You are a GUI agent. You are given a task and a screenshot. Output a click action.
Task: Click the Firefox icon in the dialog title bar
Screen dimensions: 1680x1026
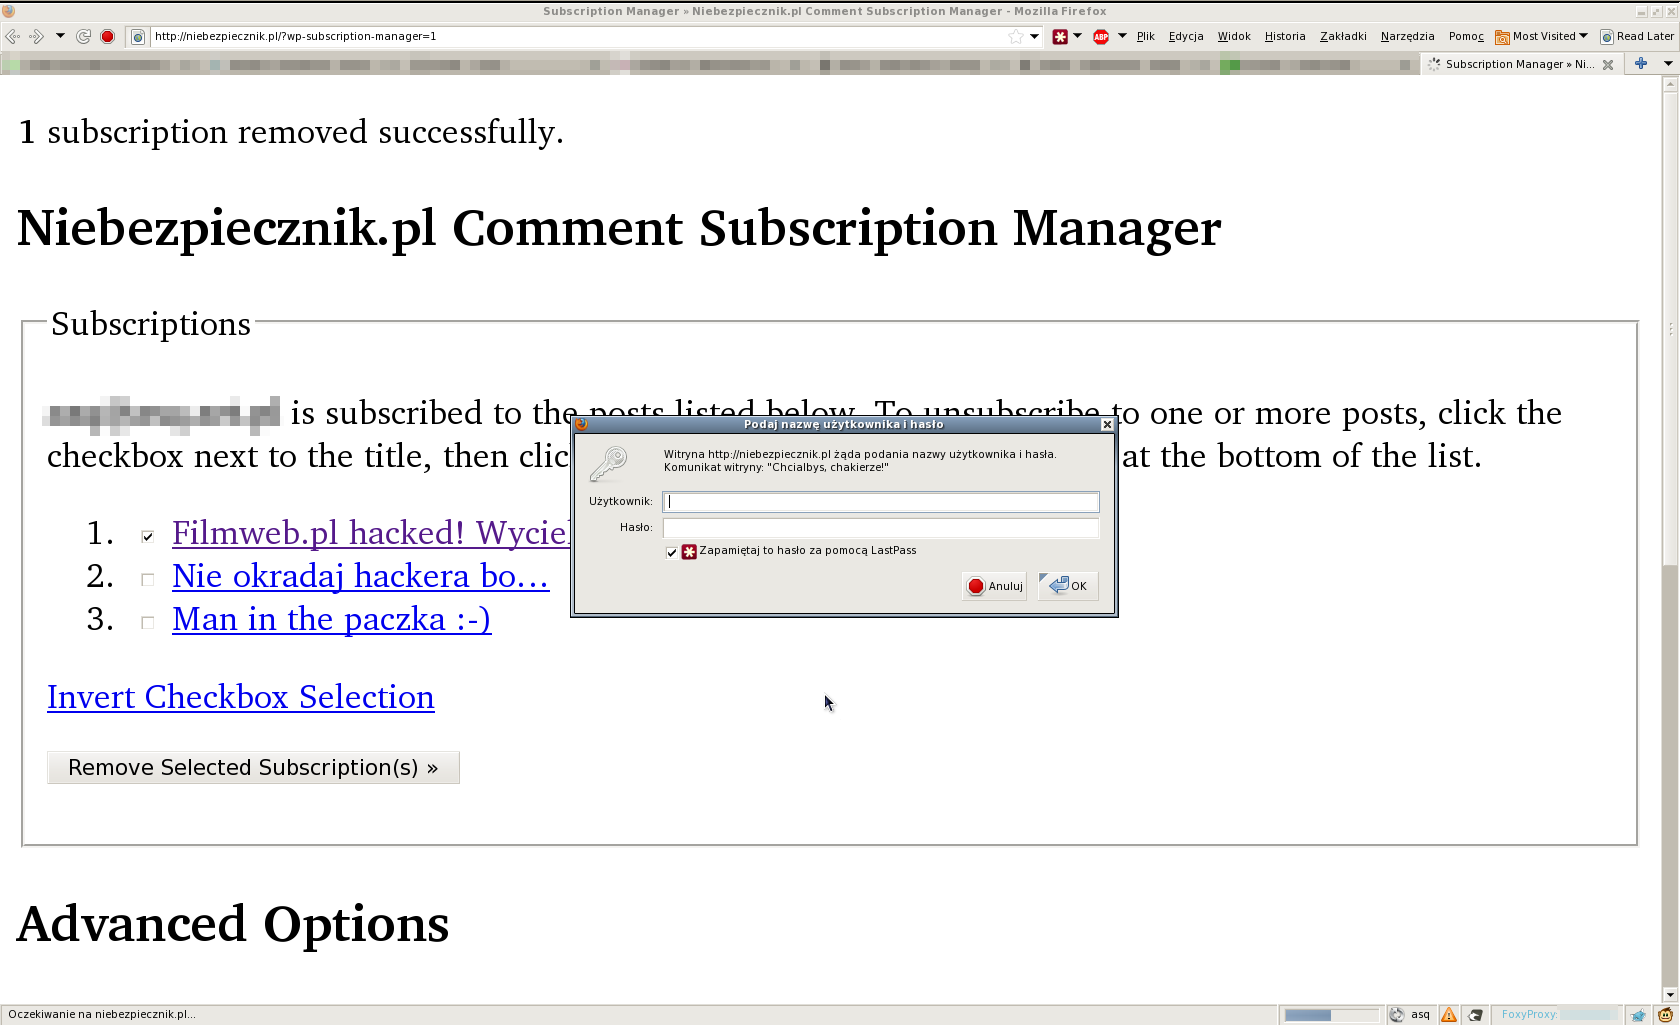click(x=582, y=425)
